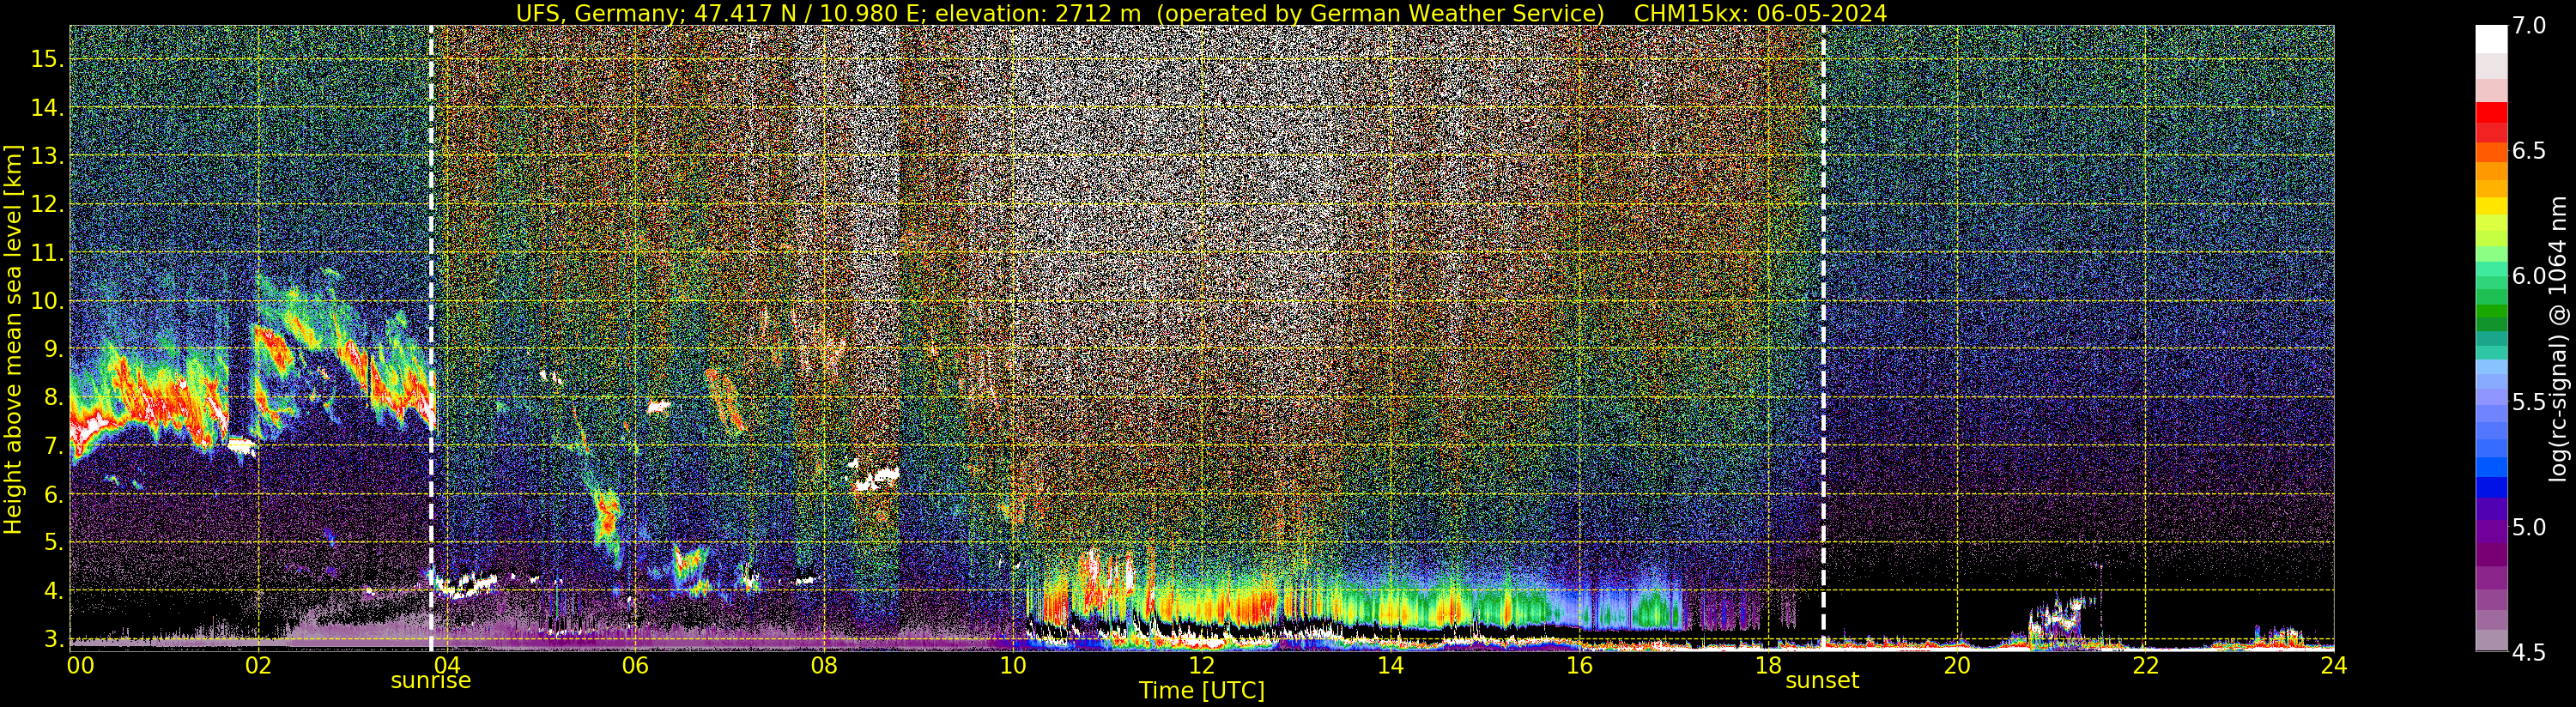2576x707 pixels.
Task: Click the grey swatch at colorbar bottom
Action: (x=2491, y=640)
